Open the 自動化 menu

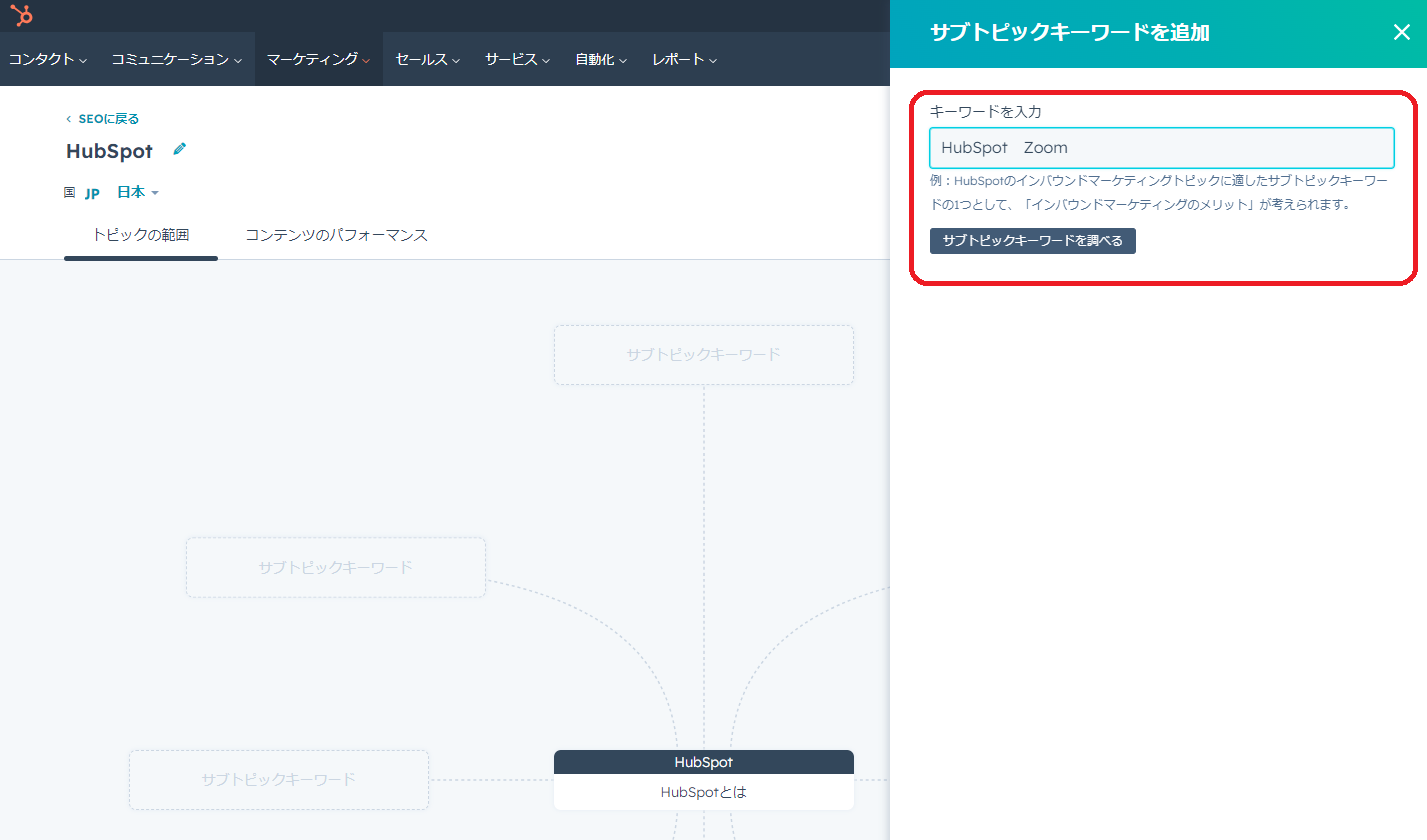[x=601, y=59]
